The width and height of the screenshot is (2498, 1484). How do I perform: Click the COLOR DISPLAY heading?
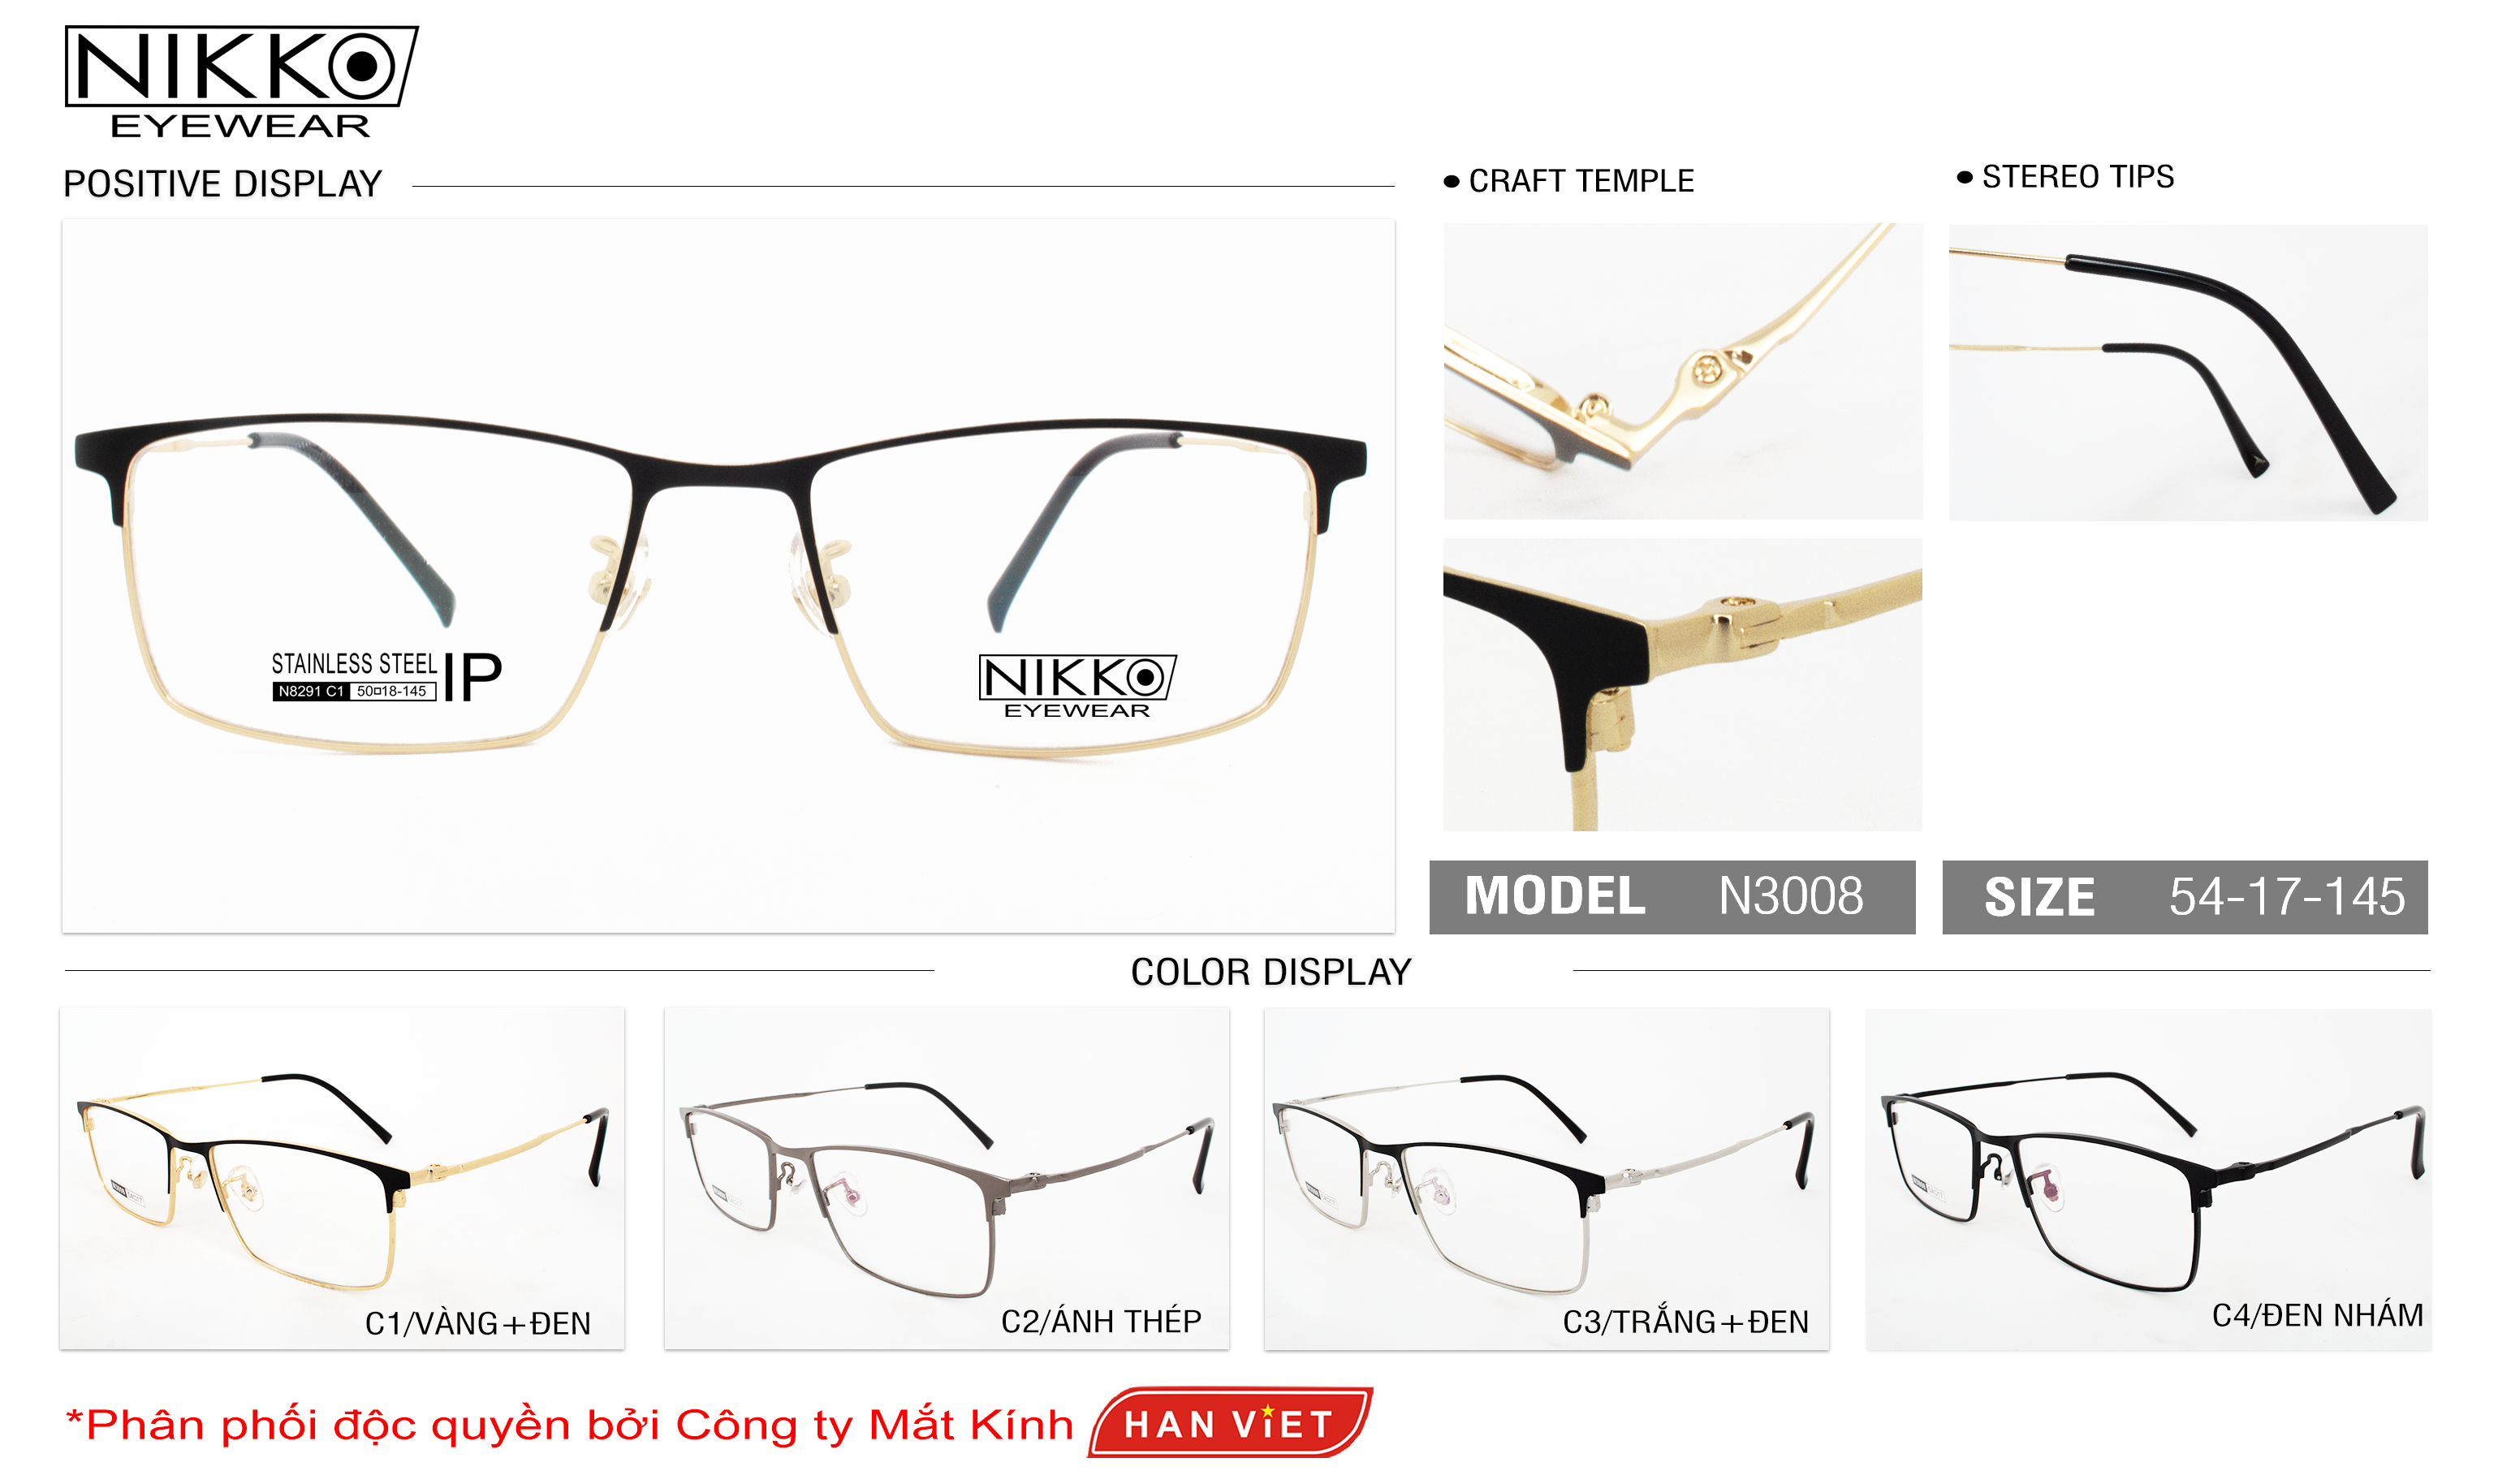(1270, 972)
